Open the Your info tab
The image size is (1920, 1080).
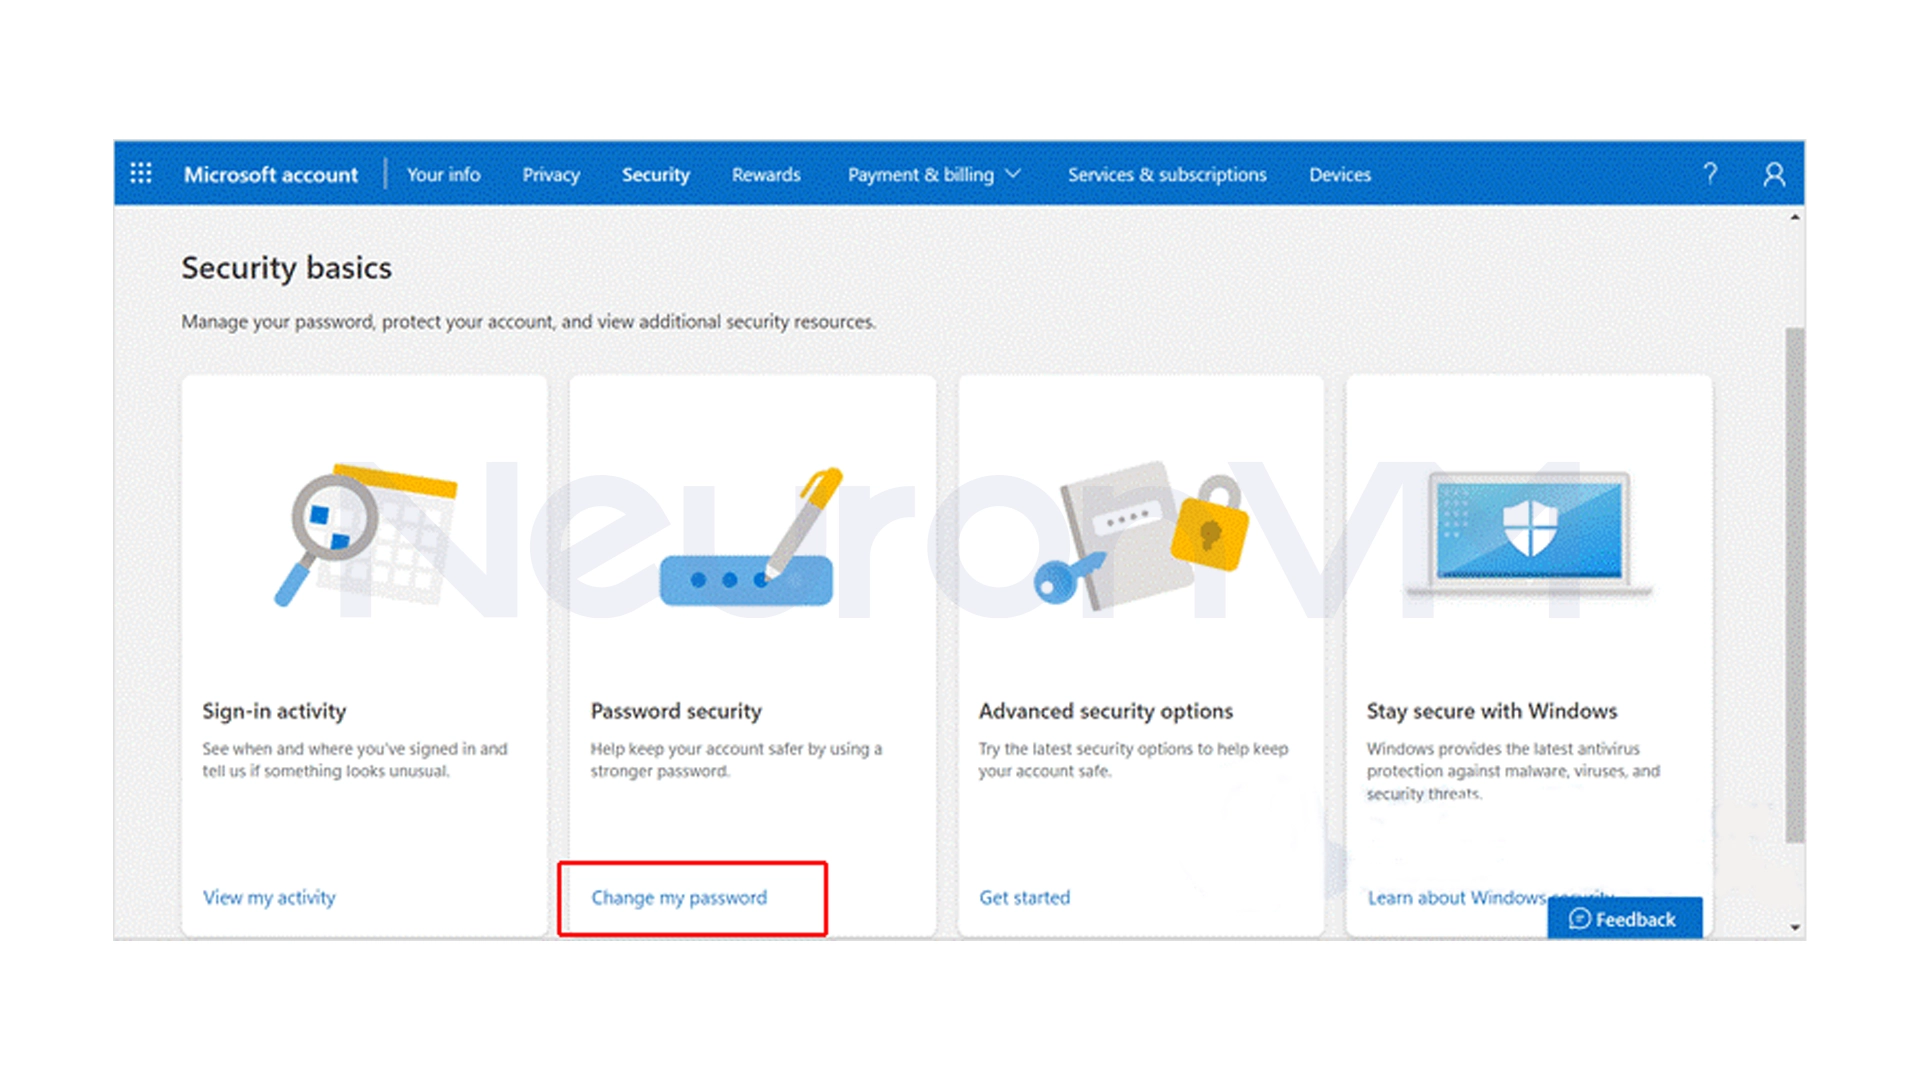tap(443, 174)
